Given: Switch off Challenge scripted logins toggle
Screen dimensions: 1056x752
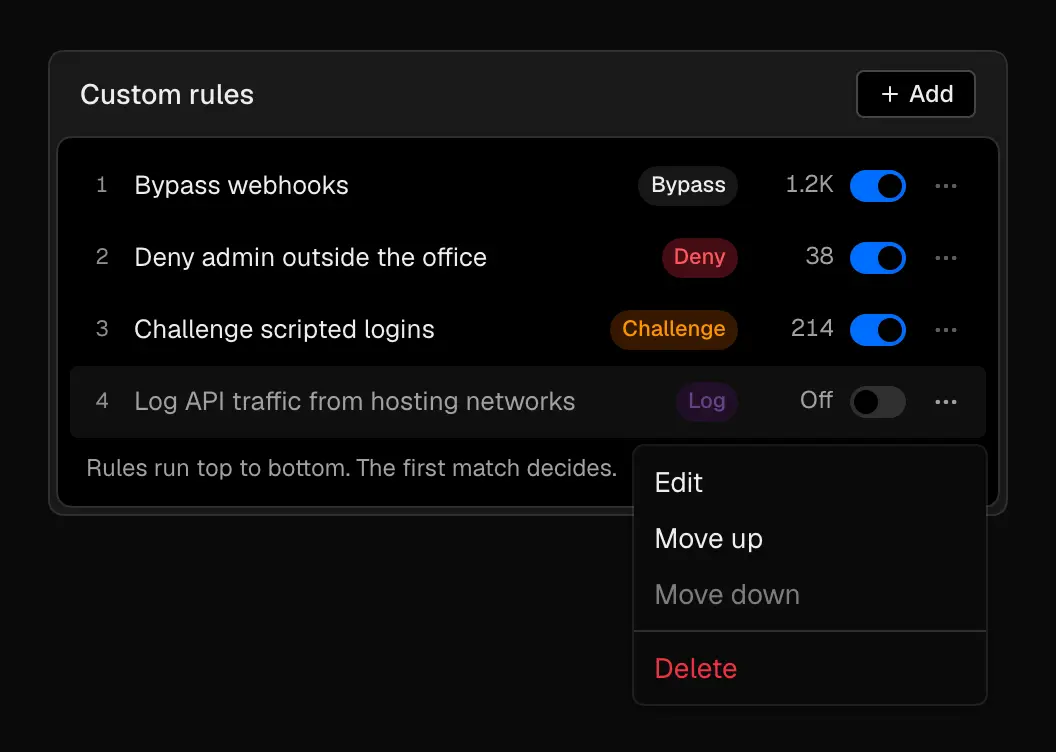Looking at the screenshot, I should [x=878, y=330].
